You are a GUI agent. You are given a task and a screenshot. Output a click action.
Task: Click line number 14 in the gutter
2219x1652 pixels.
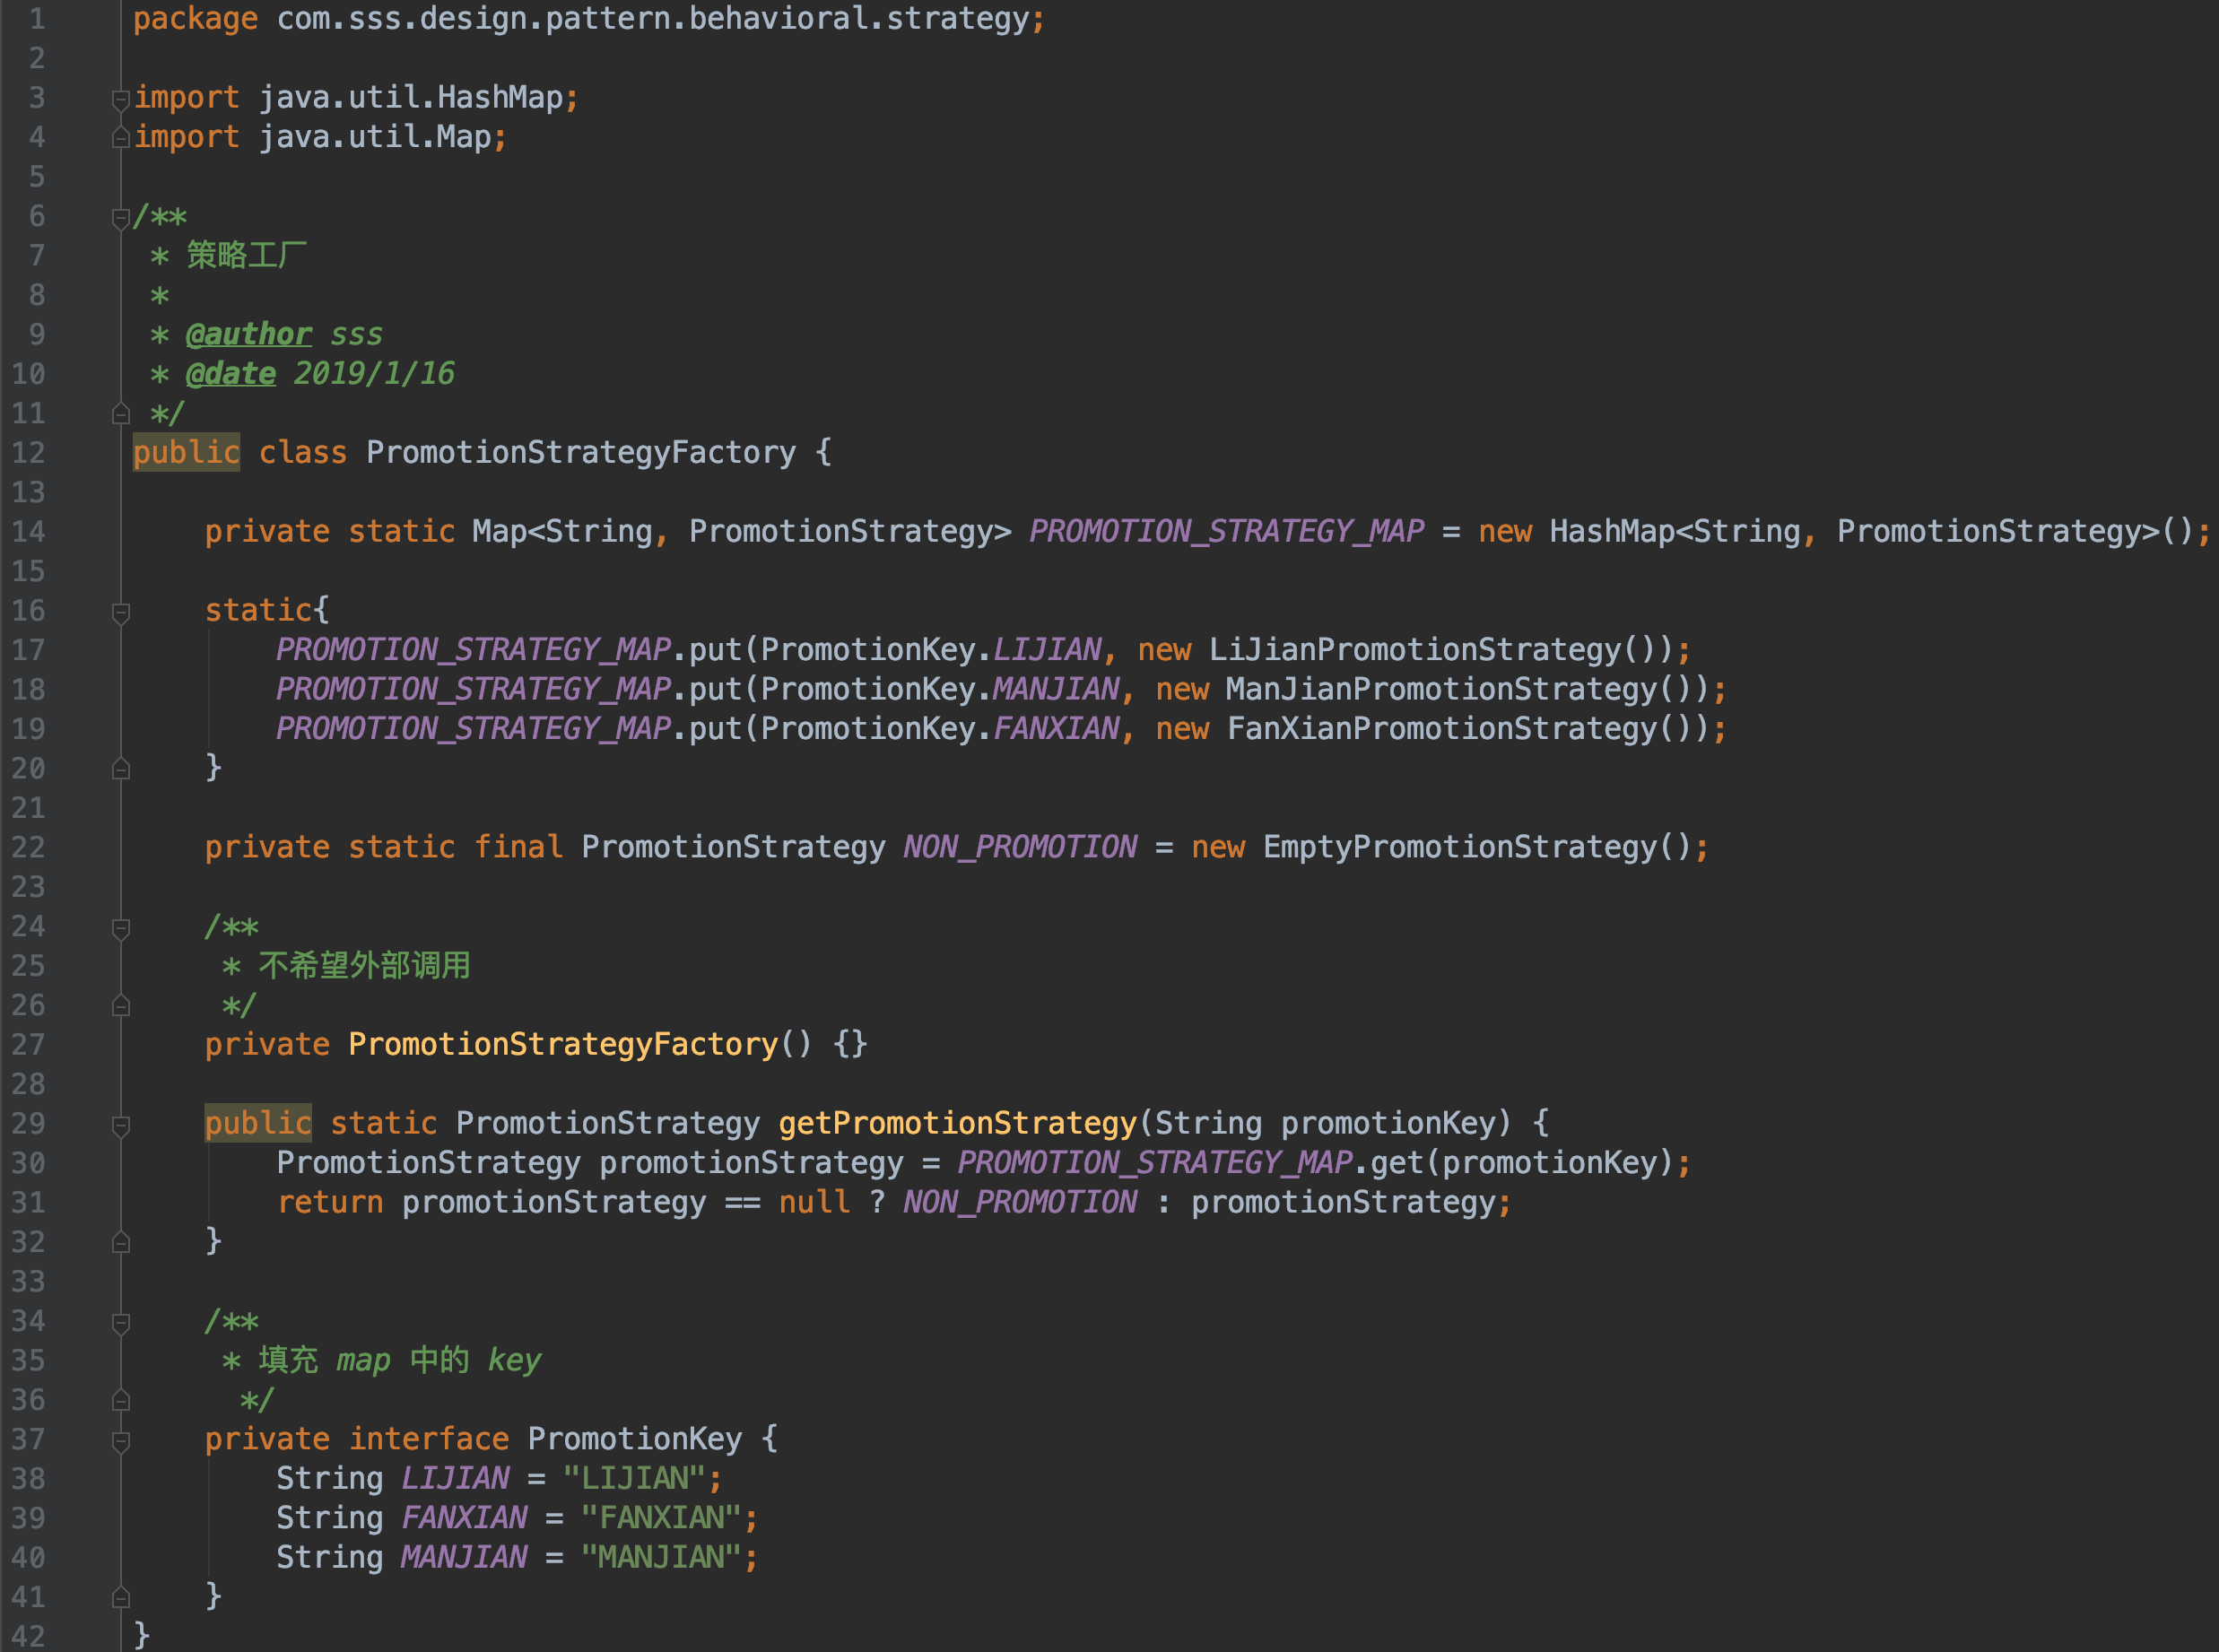(x=28, y=532)
